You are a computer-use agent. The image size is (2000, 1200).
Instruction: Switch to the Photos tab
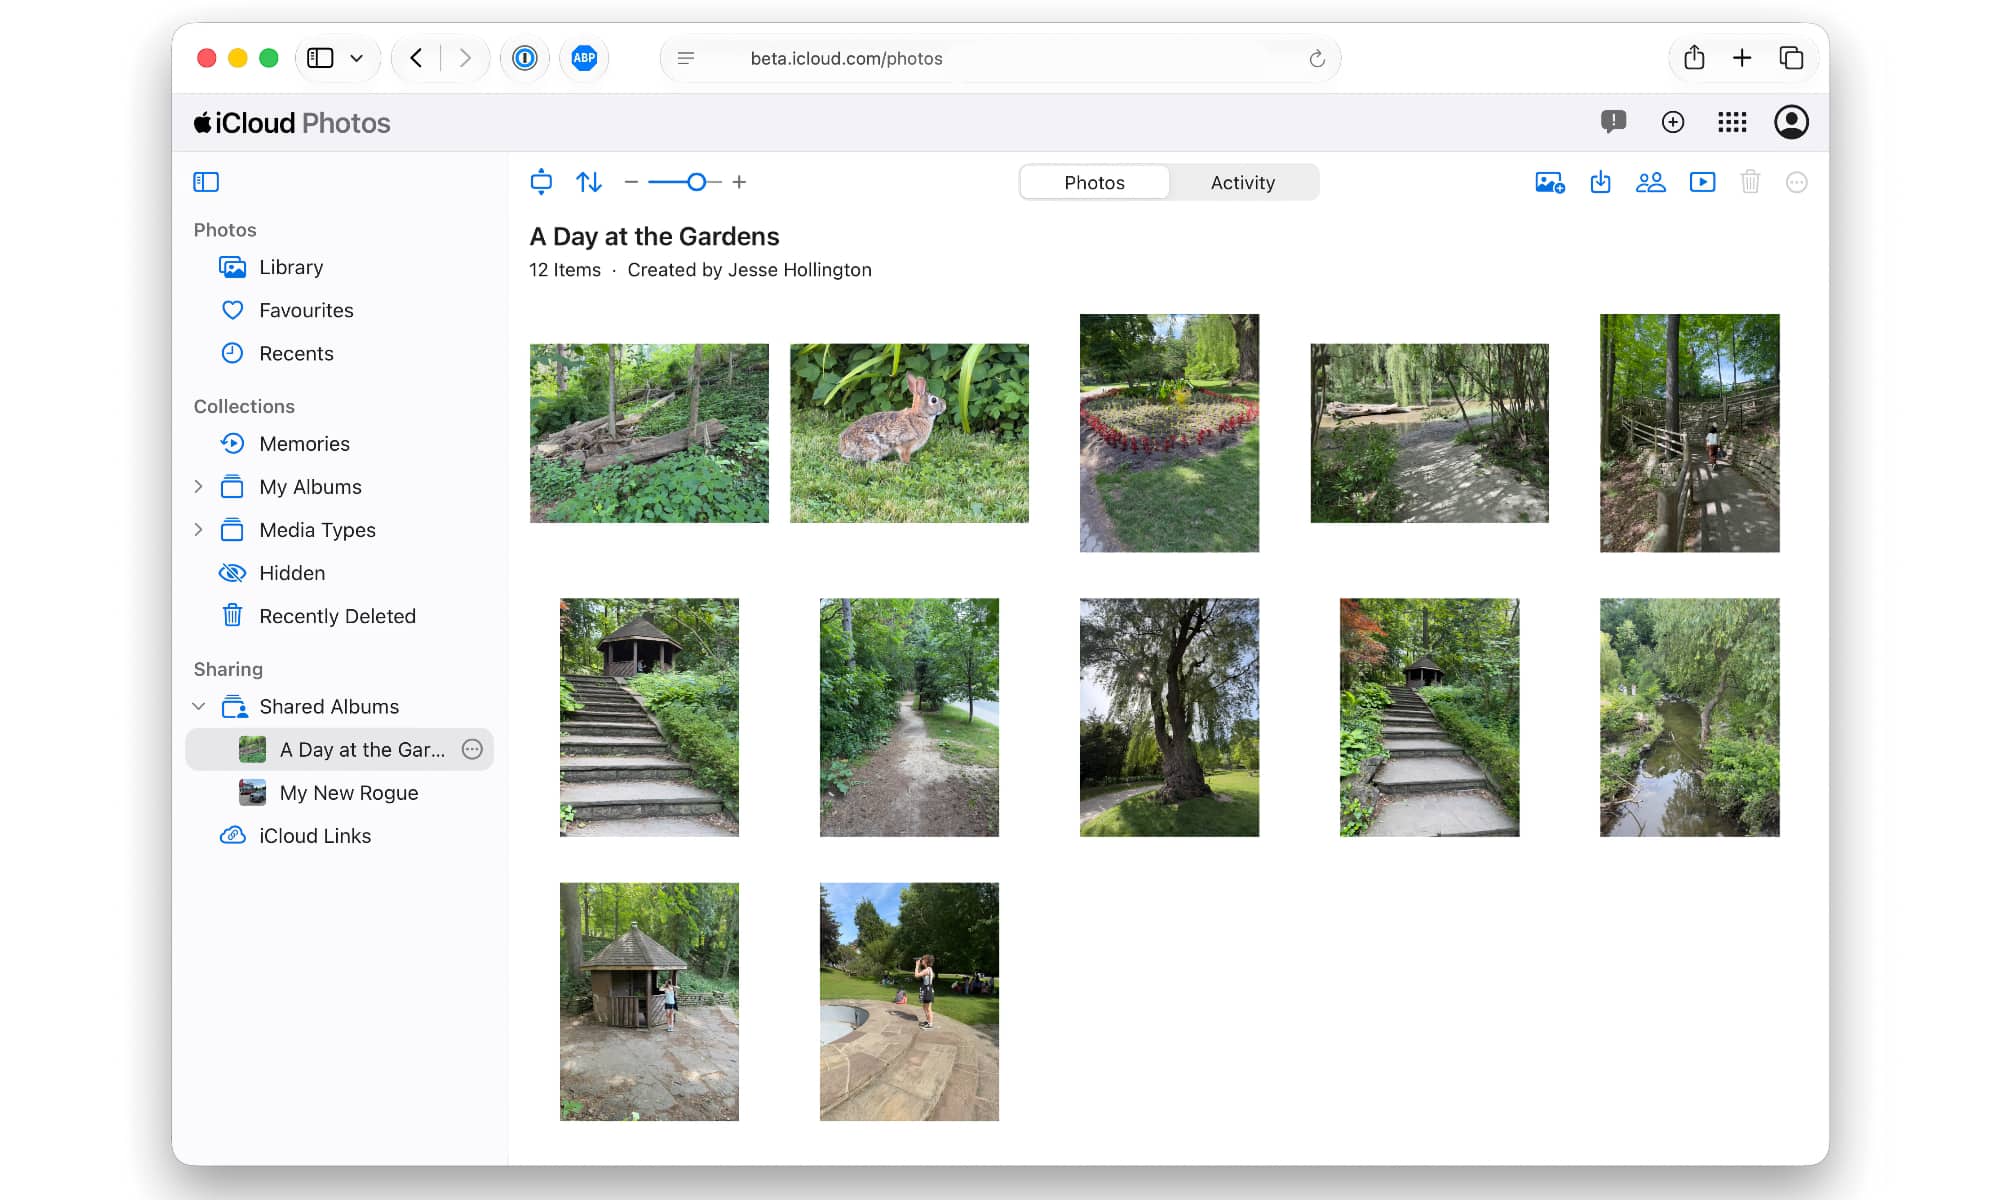1094,182
